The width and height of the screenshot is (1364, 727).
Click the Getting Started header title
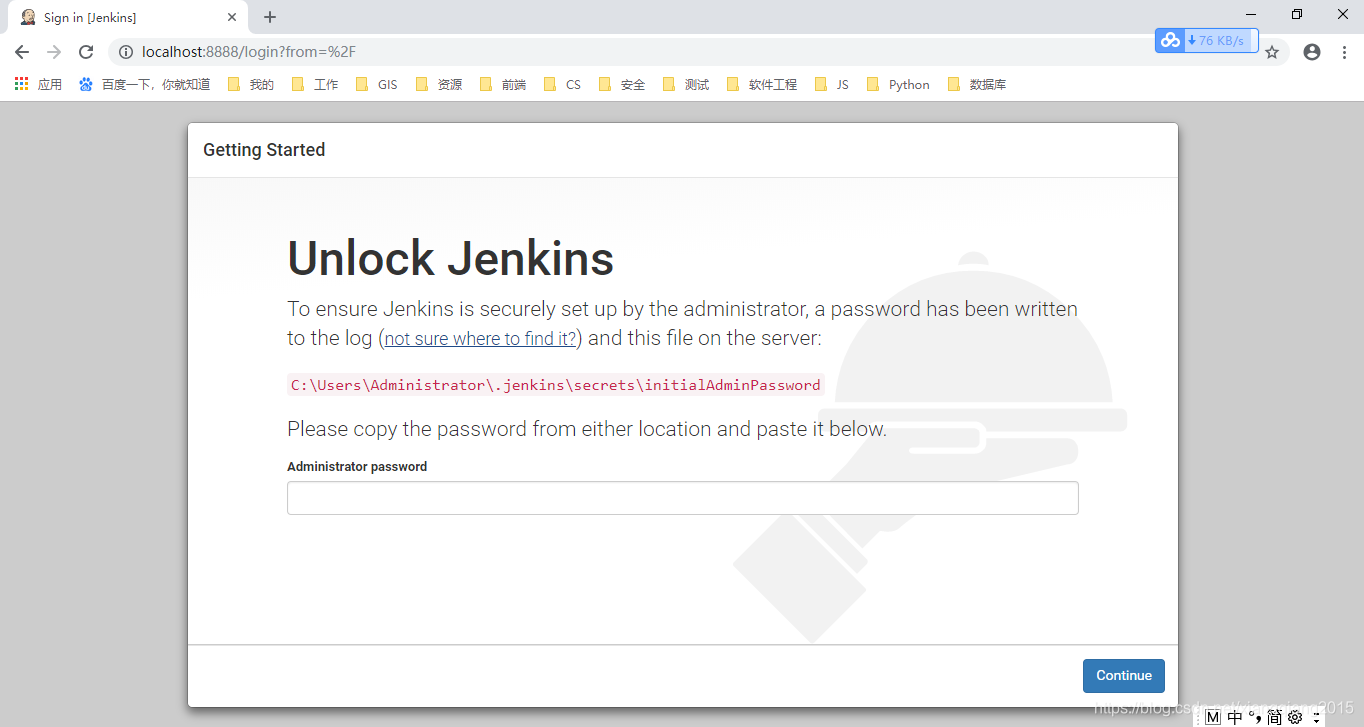(x=264, y=150)
